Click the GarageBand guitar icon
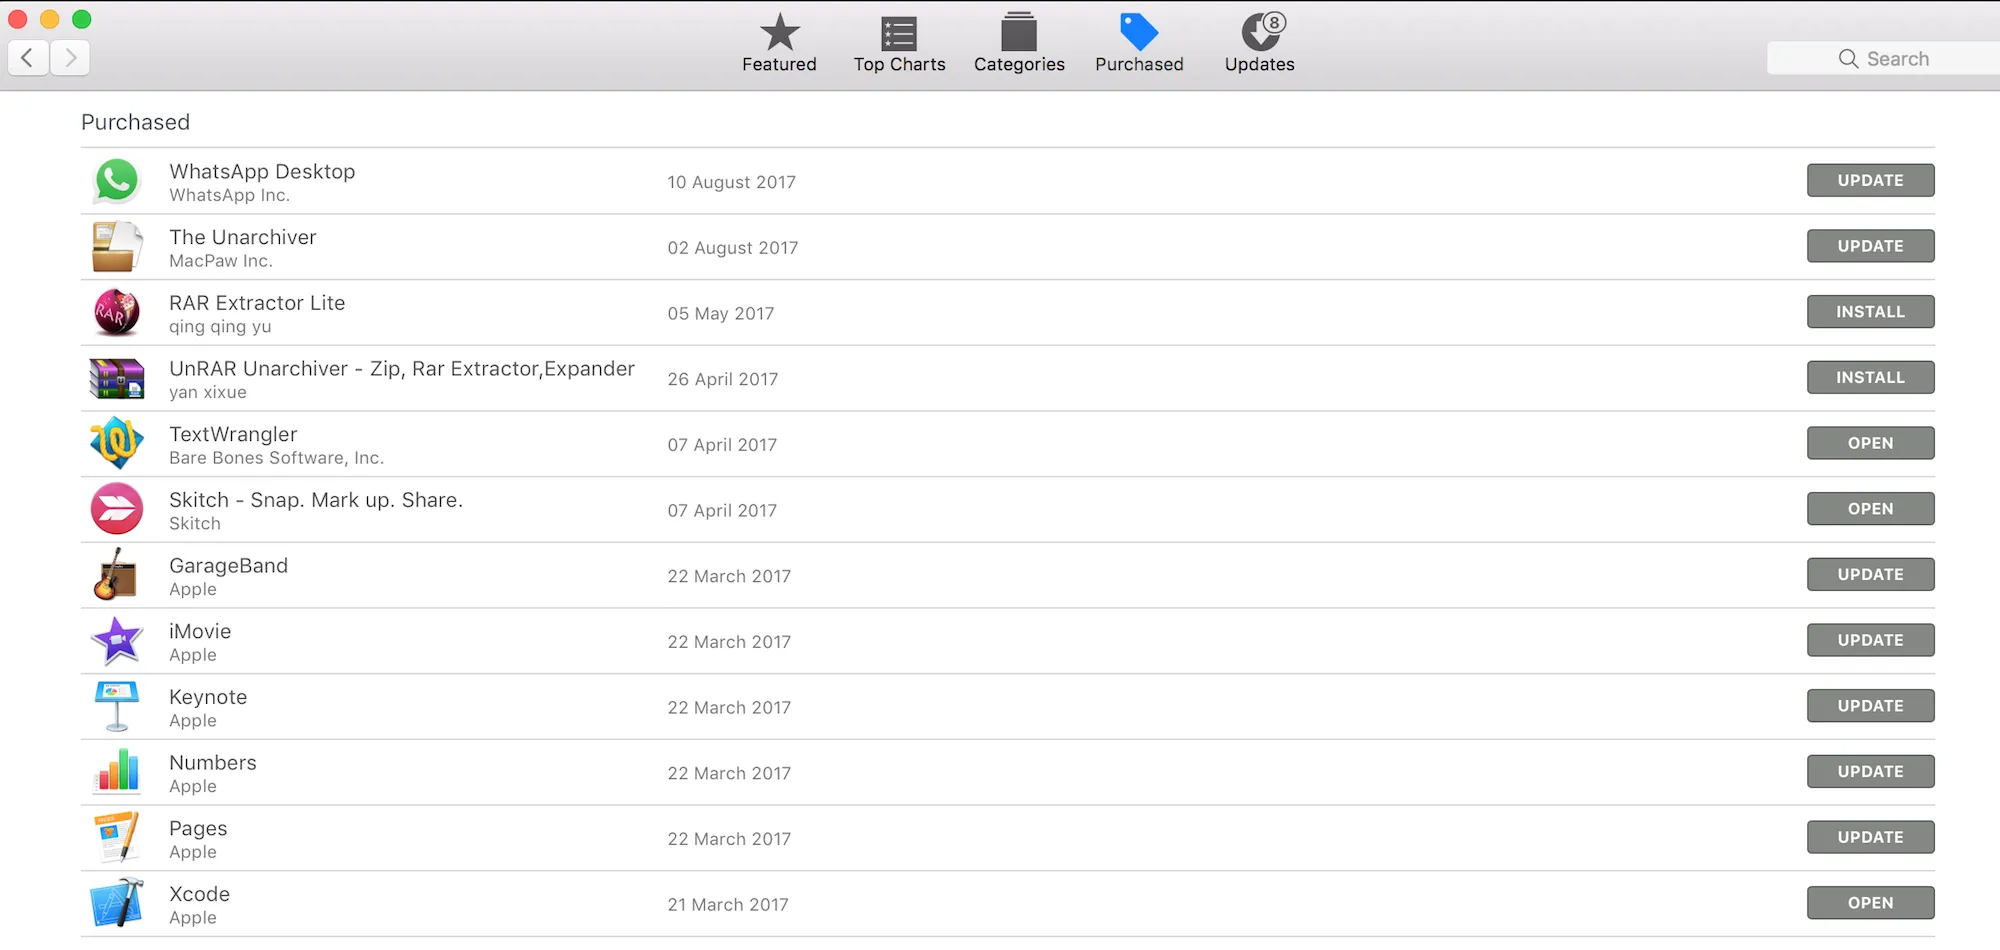Viewport: 2000px width, 950px height. coord(117,574)
